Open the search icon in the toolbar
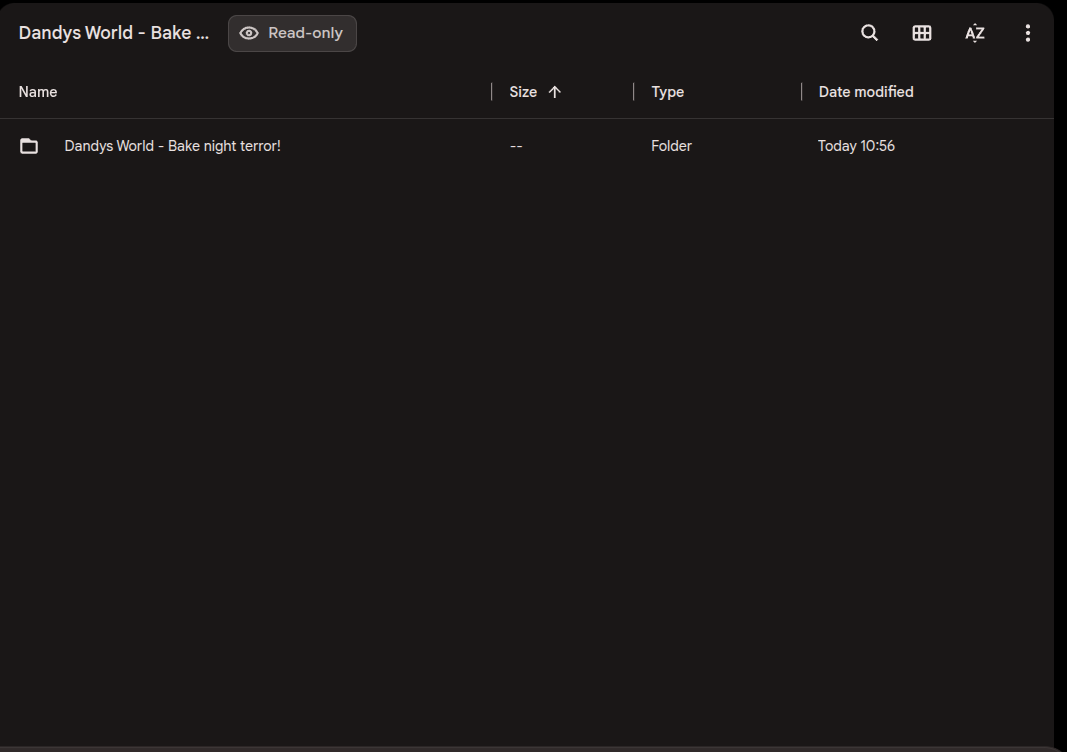 tap(869, 33)
